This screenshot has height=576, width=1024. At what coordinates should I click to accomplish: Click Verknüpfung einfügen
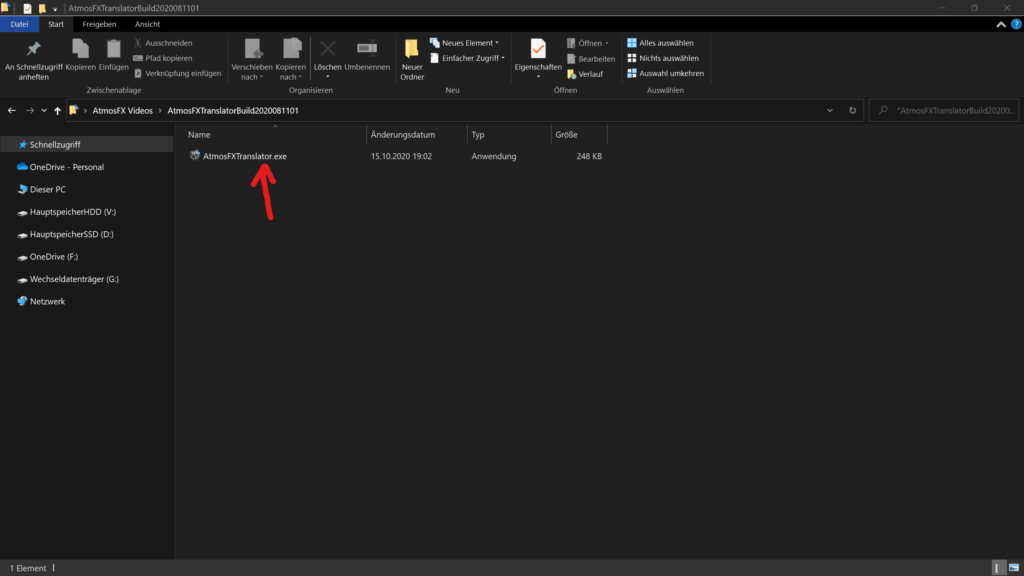(178, 73)
